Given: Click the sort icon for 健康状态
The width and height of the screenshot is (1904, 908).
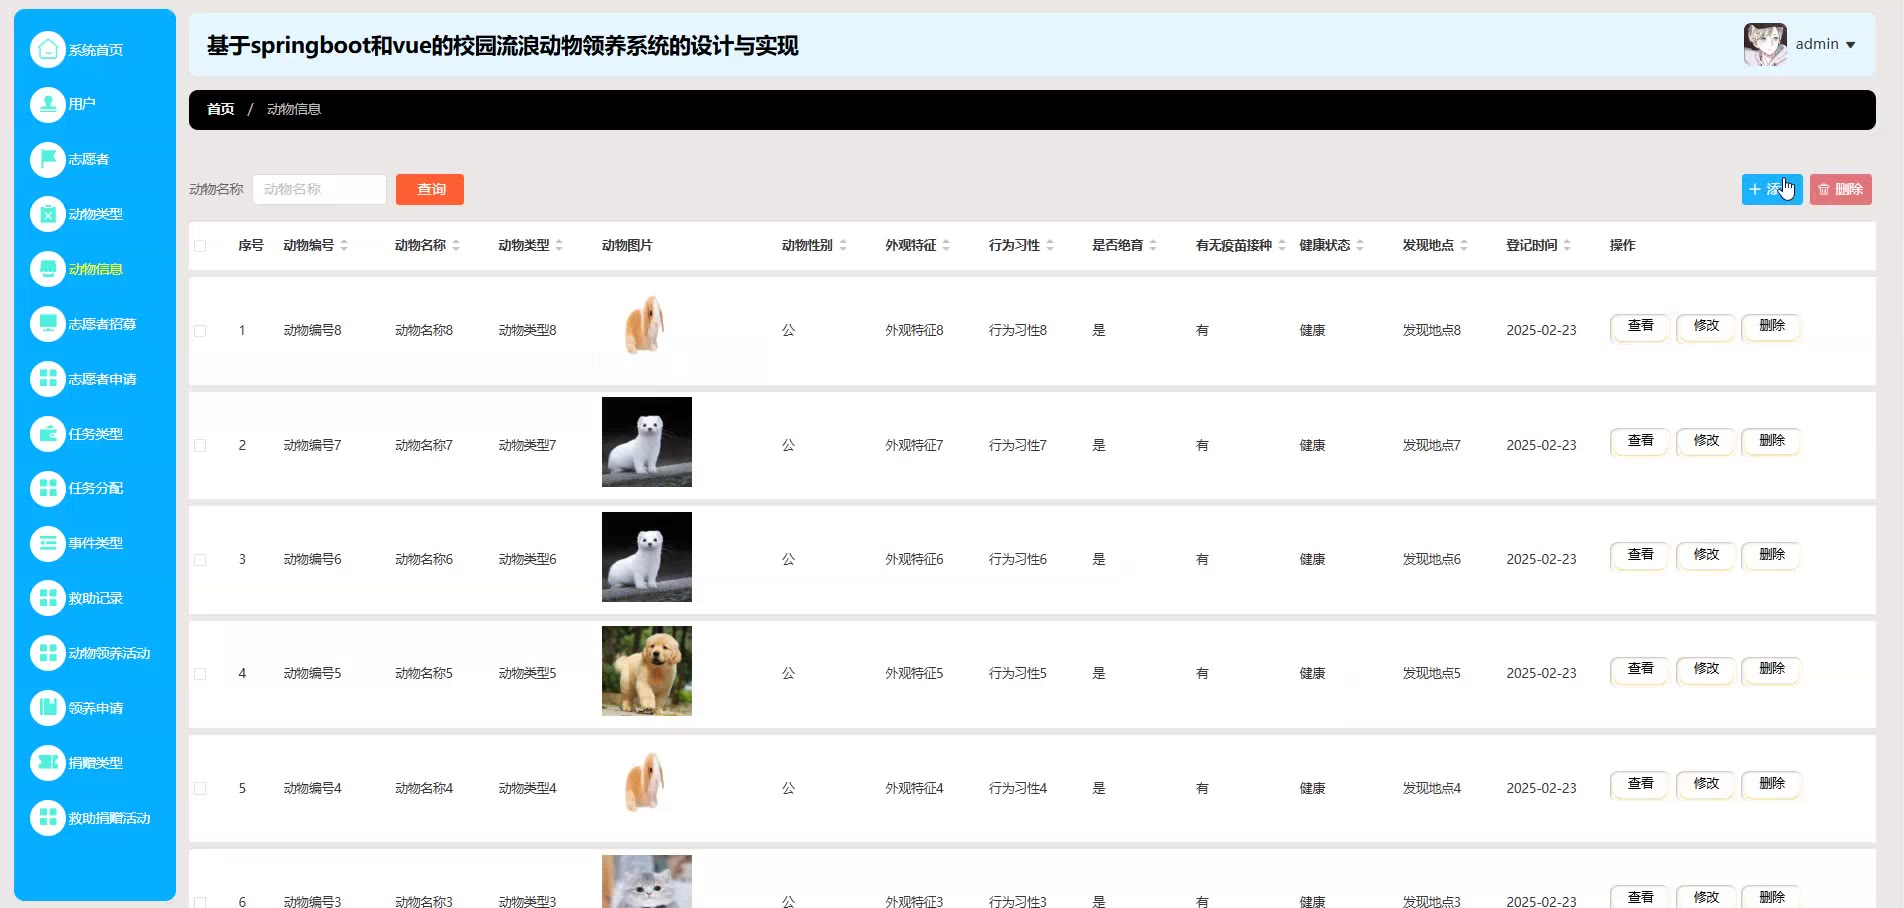Looking at the screenshot, I should 1360,245.
